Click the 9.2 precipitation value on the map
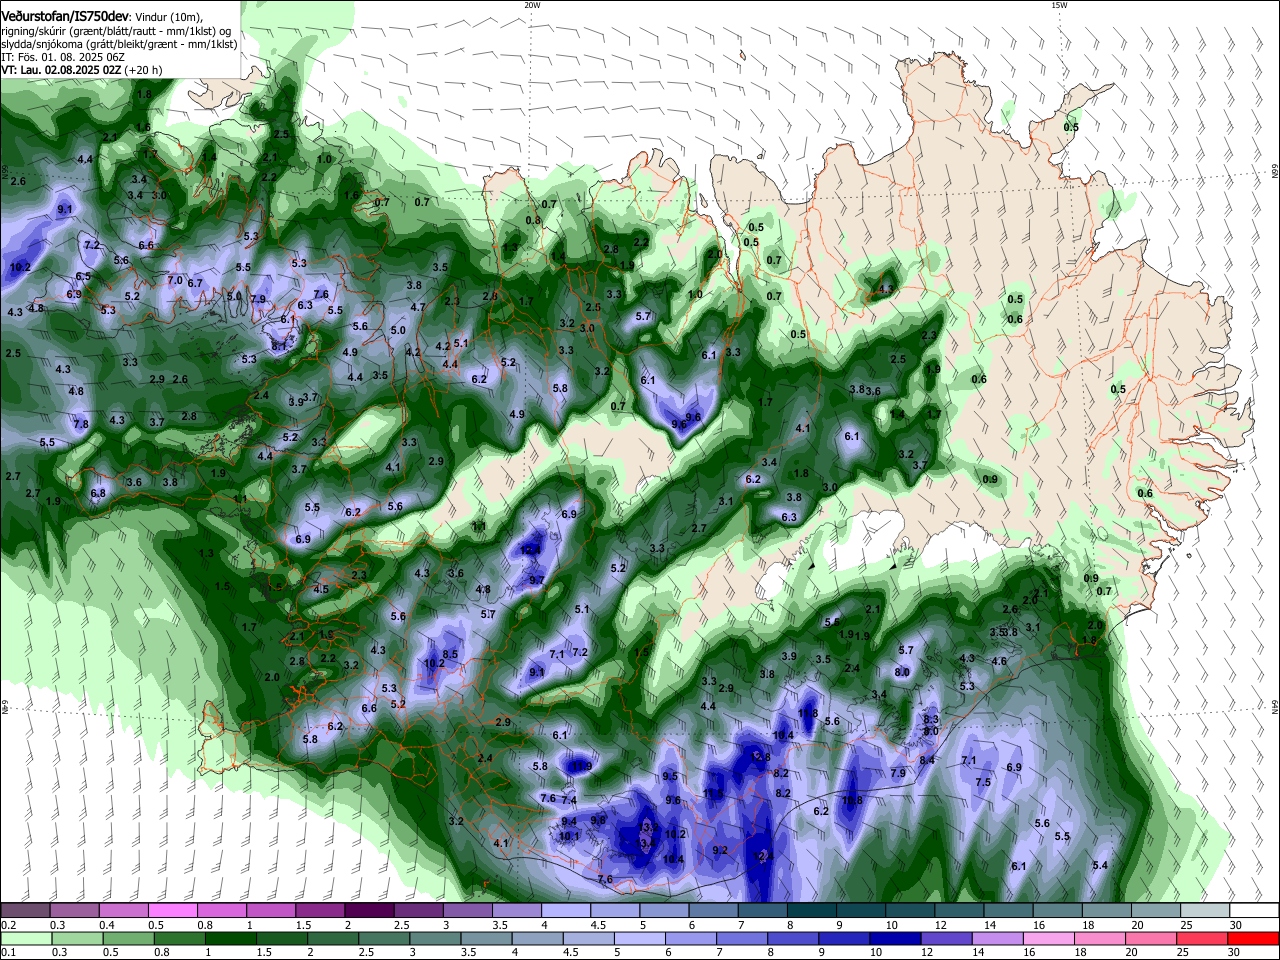The height and width of the screenshot is (960, 1280). (720, 850)
